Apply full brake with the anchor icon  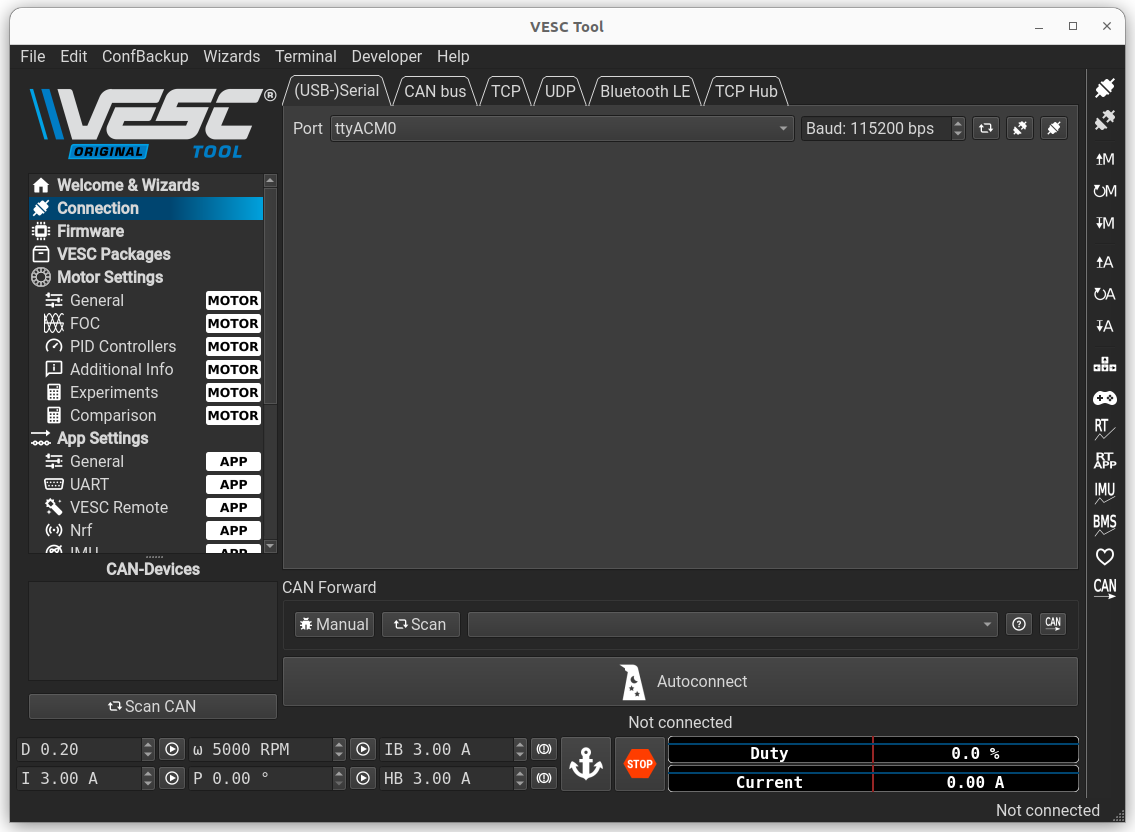tap(585, 763)
